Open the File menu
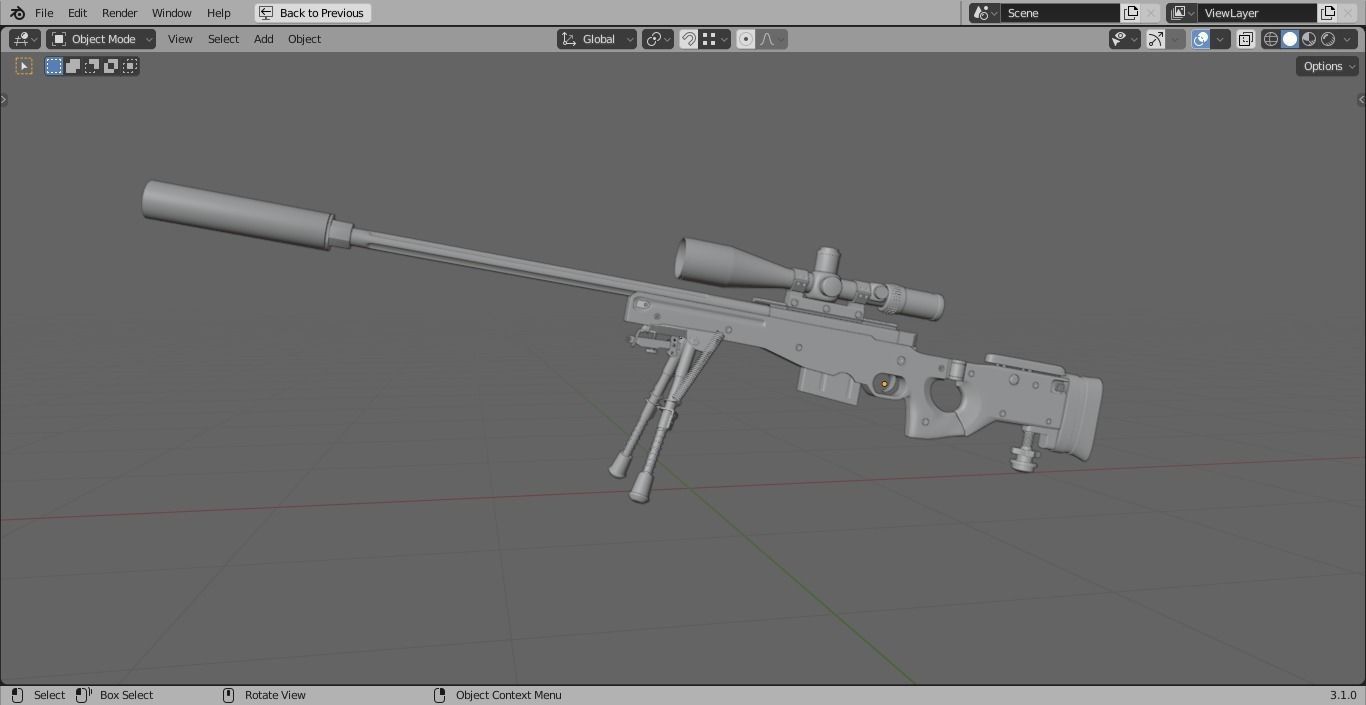 [x=44, y=13]
